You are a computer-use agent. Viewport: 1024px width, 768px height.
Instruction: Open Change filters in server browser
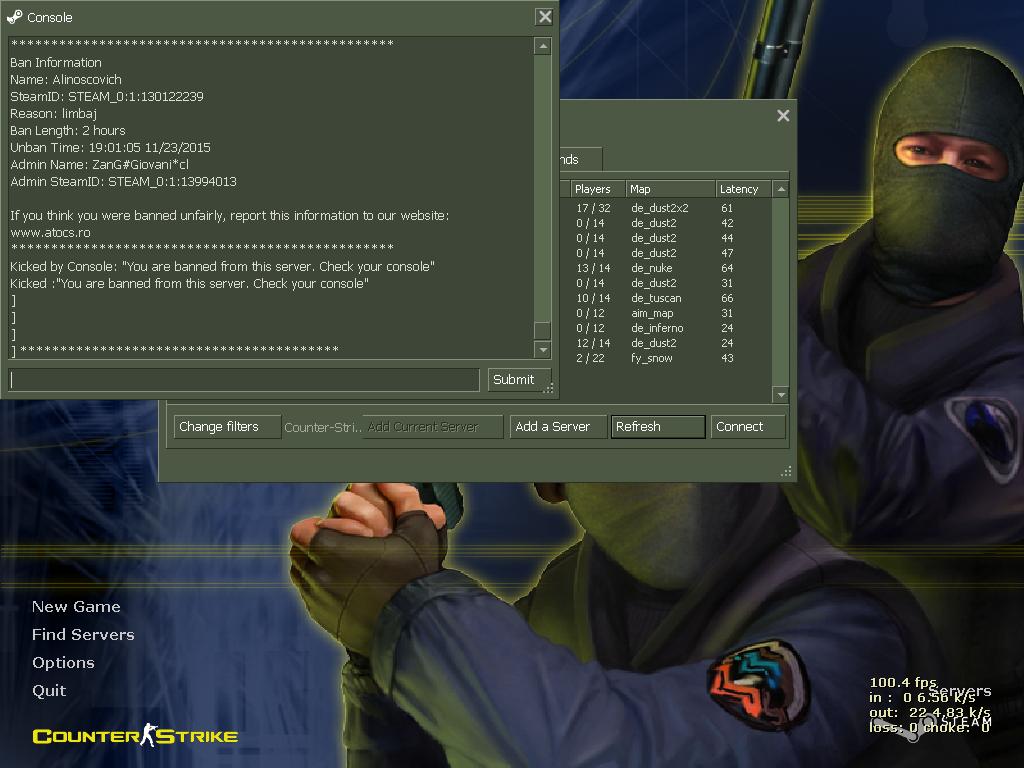(227, 426)
